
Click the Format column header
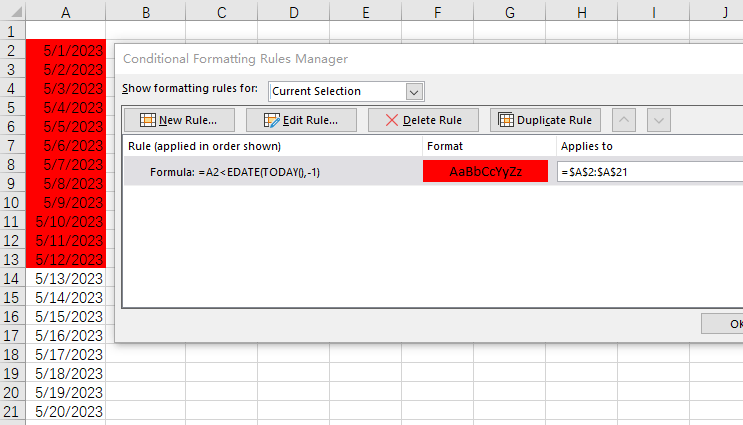444,146
